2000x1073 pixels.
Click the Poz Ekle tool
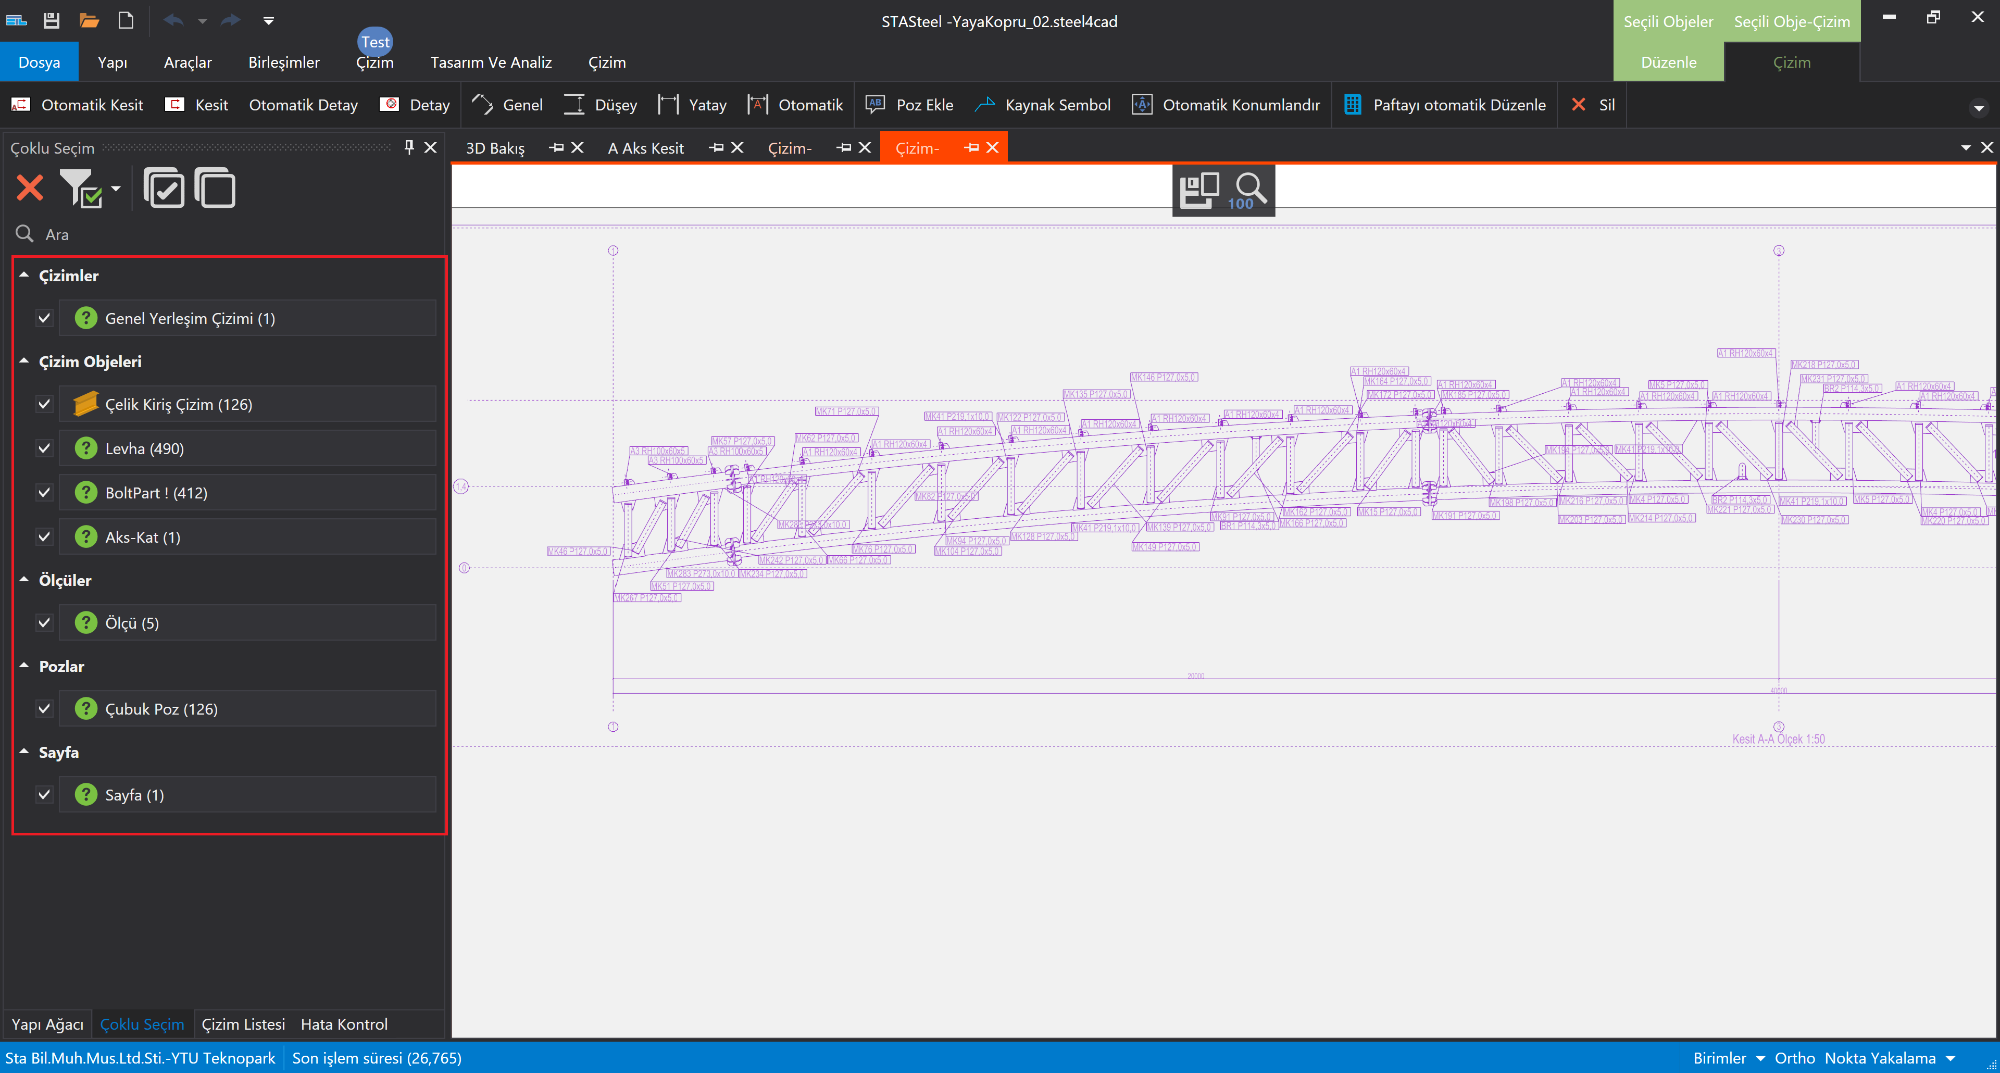click(x=909, y=105)
